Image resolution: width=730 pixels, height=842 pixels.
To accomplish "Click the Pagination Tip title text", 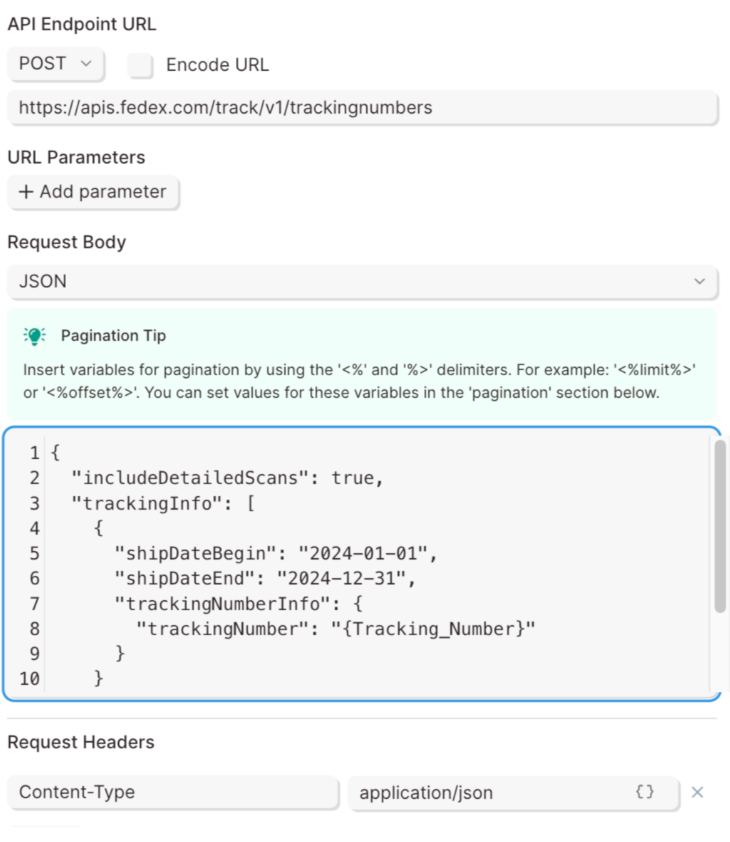I will [113, 336].
